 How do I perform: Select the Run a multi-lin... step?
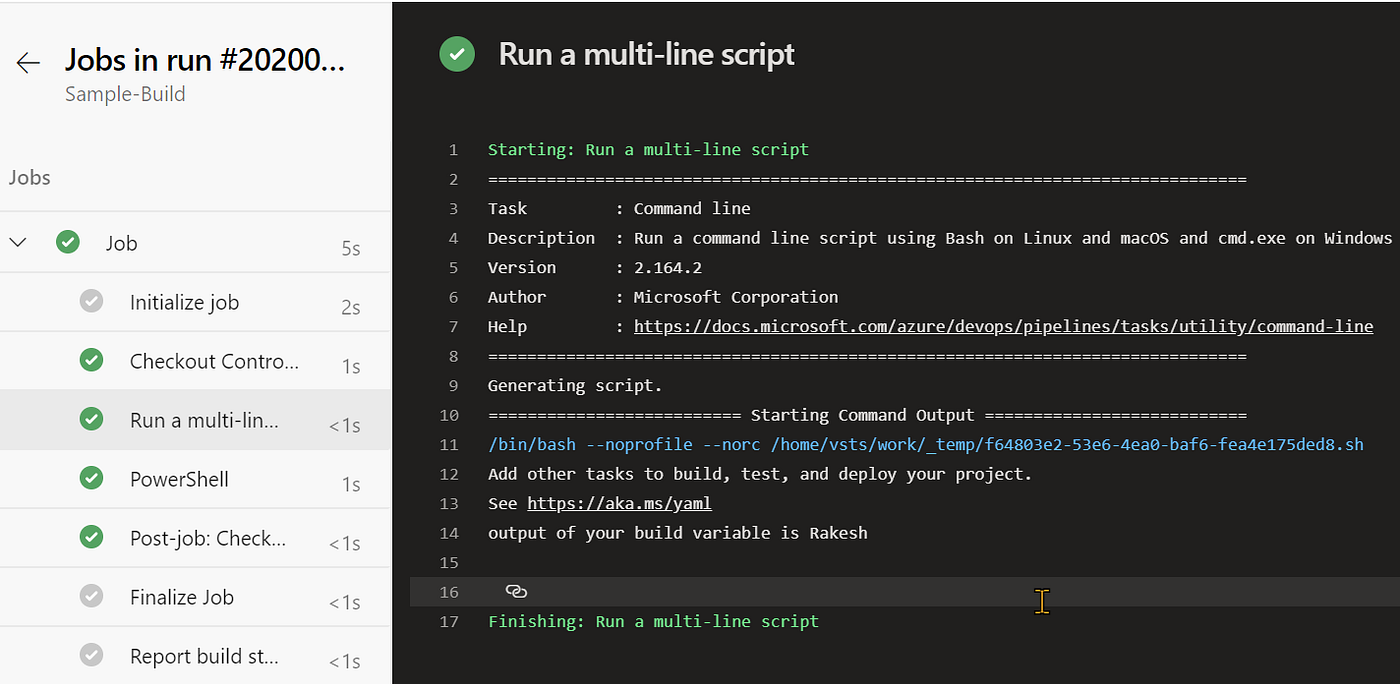coord(195,420)
